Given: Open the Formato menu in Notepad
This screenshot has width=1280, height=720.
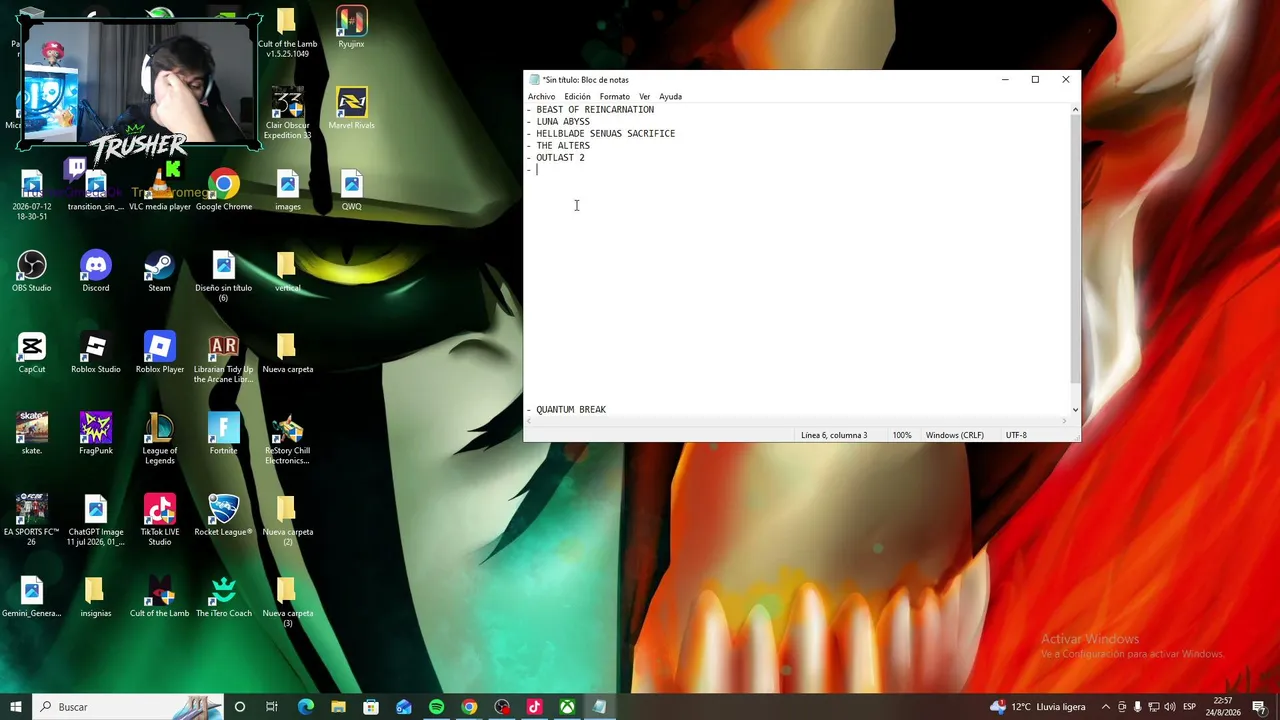Looking at the screenshot, I should point(614,97).
